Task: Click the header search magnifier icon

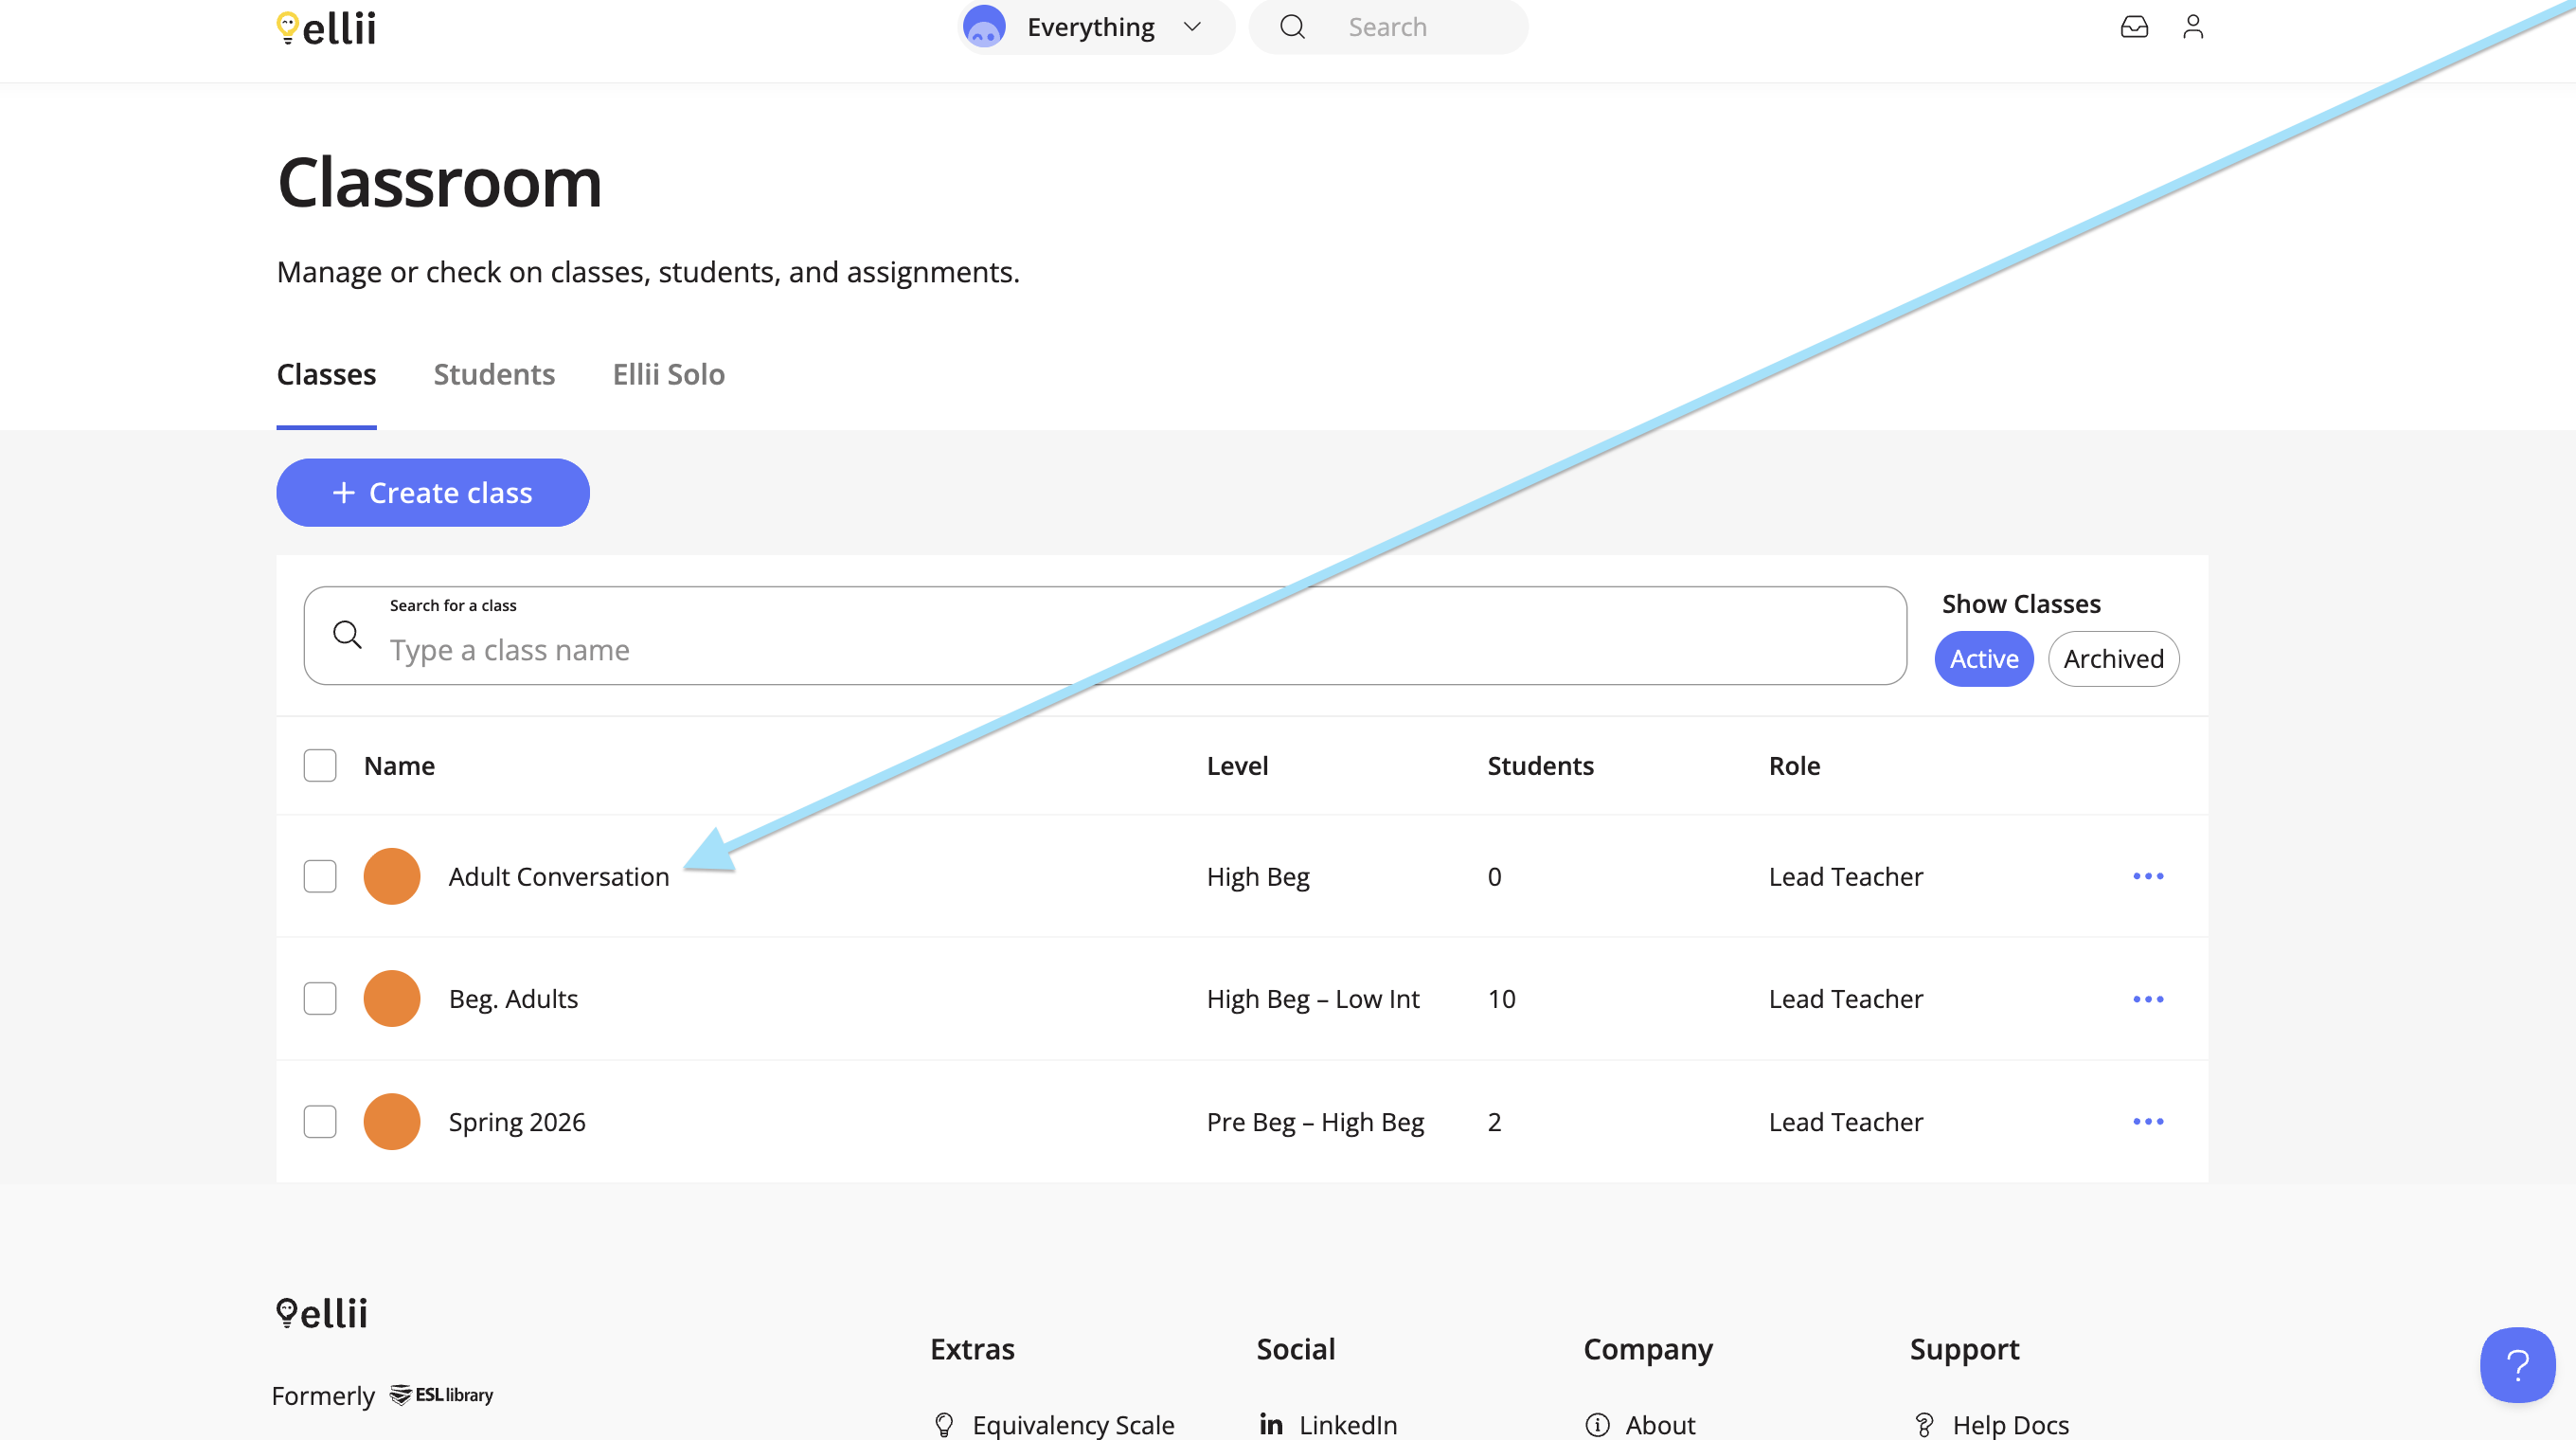Action: 1292,27
